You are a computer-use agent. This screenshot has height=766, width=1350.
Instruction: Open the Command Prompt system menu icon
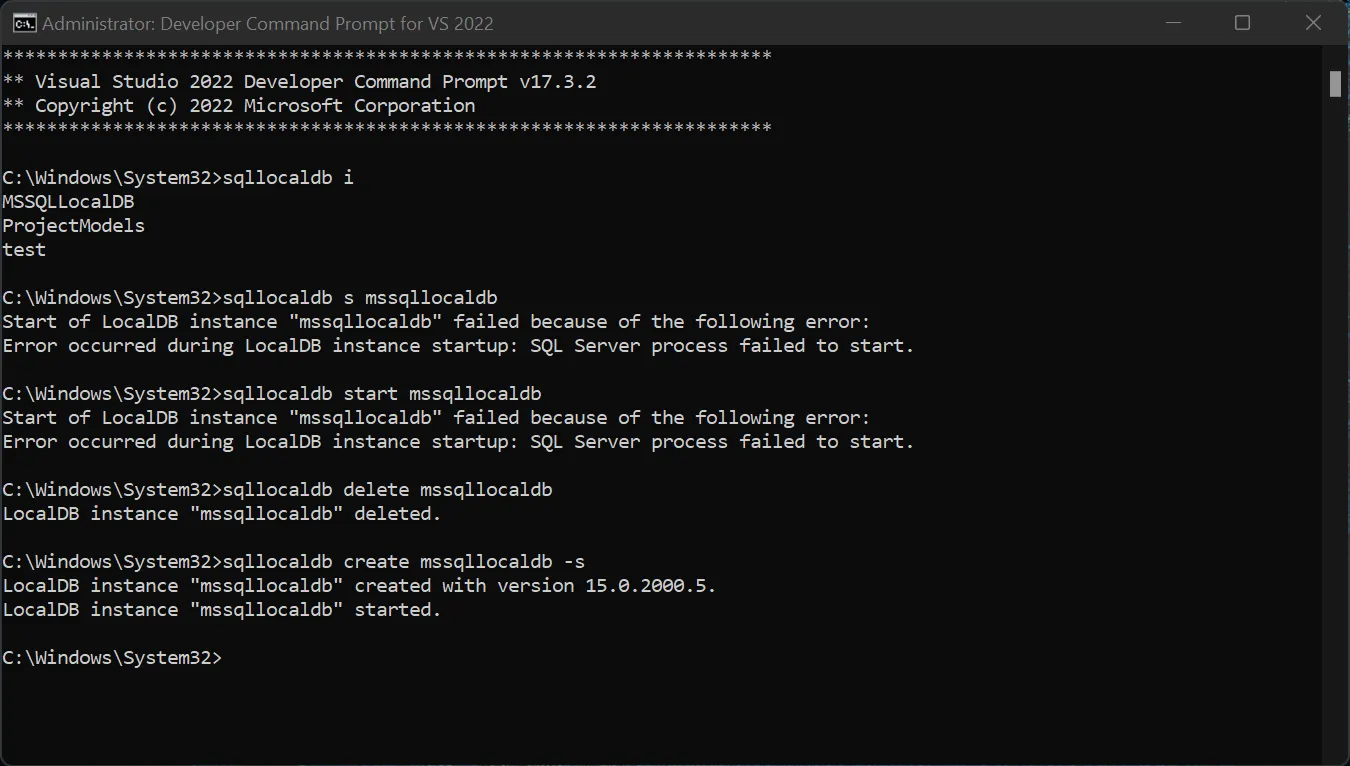(x=25, y=23)
